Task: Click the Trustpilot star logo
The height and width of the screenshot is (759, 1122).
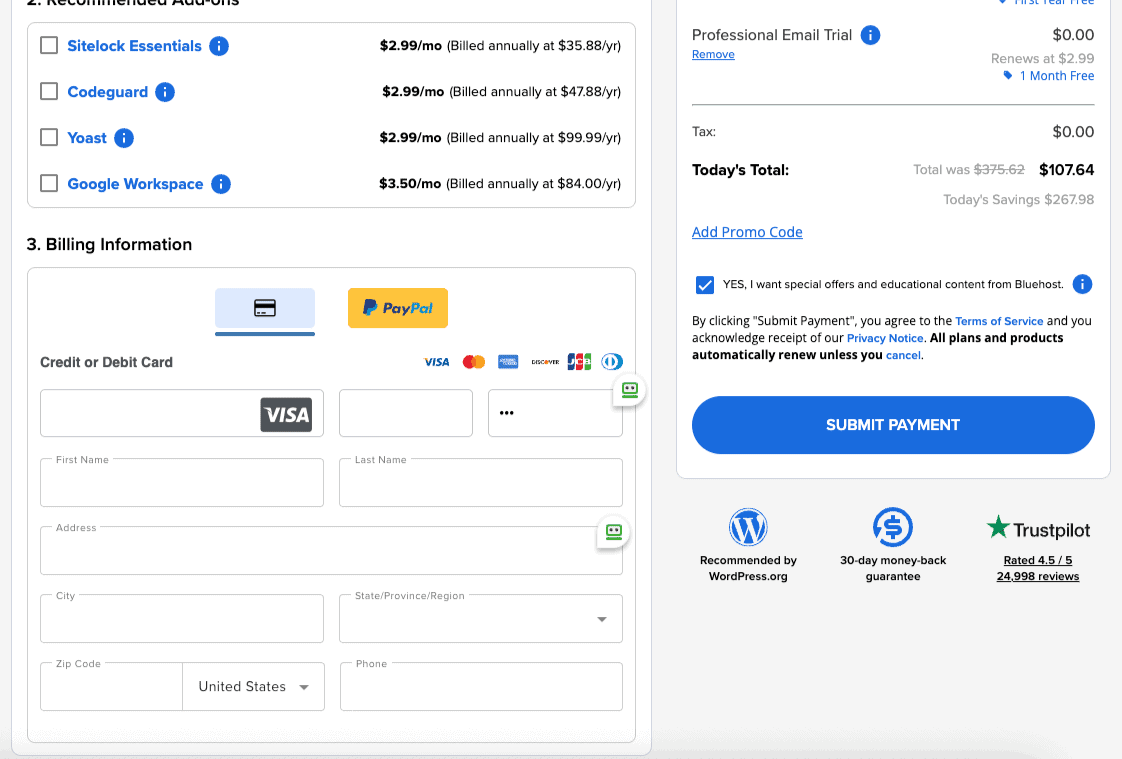Action: point(997,527)
